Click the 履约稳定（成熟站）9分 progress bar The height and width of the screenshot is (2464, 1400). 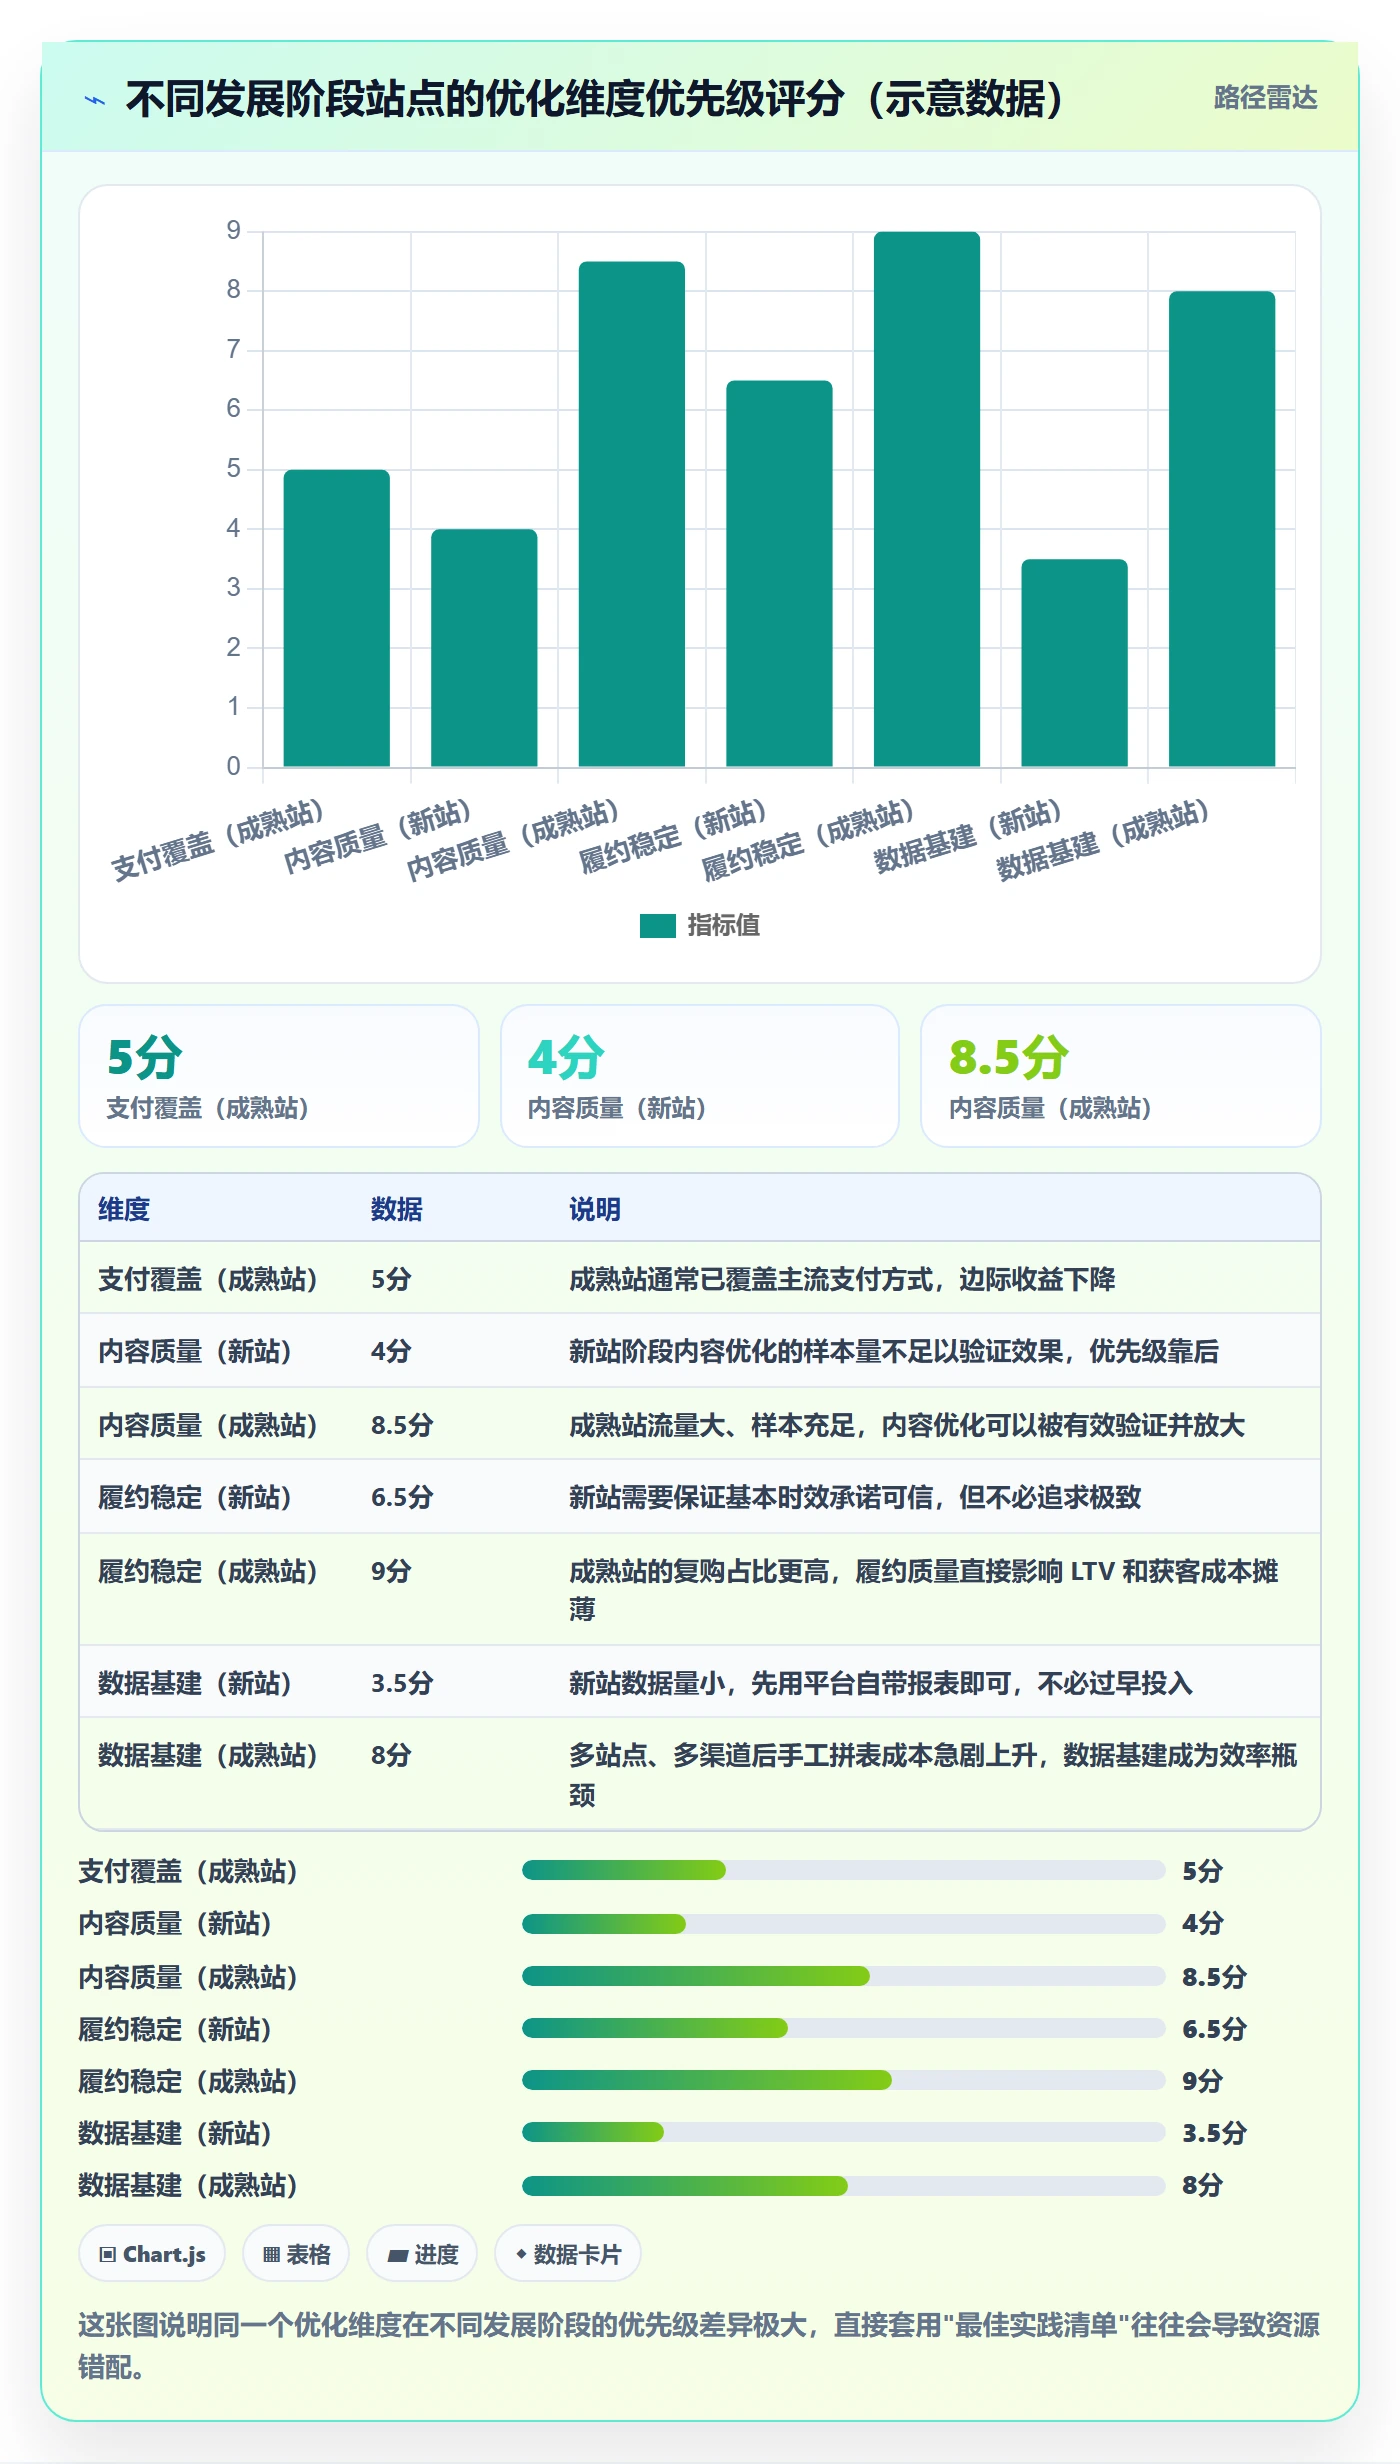pyautogui.click(x=844, y=2081)
